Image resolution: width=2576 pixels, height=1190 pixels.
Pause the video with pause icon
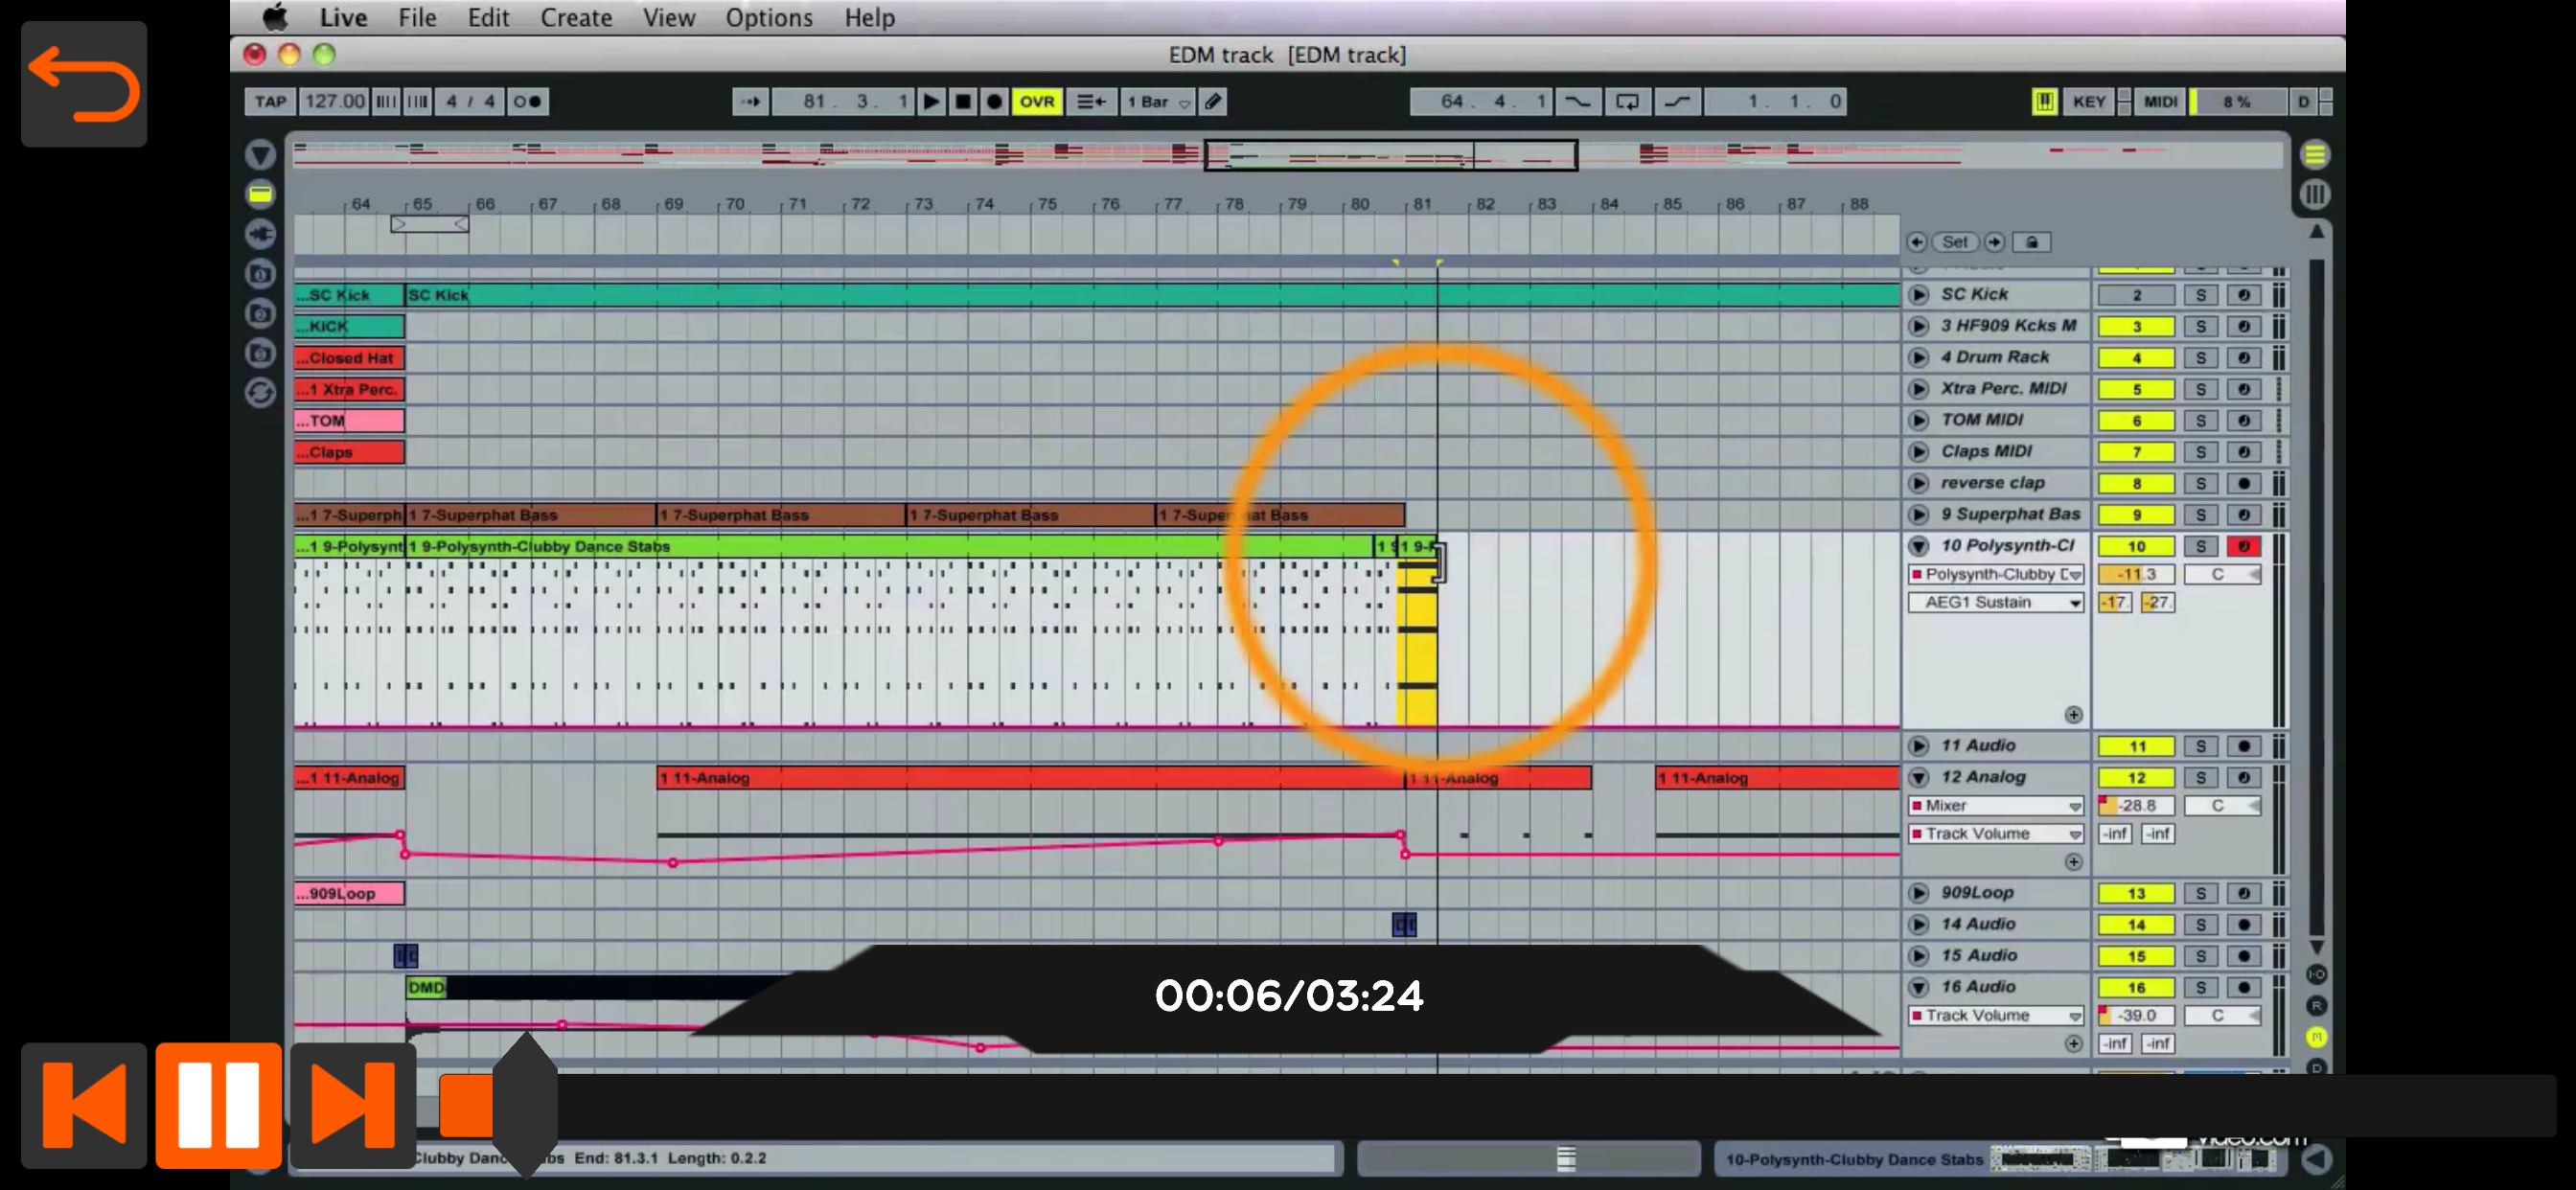[218, 1104]
